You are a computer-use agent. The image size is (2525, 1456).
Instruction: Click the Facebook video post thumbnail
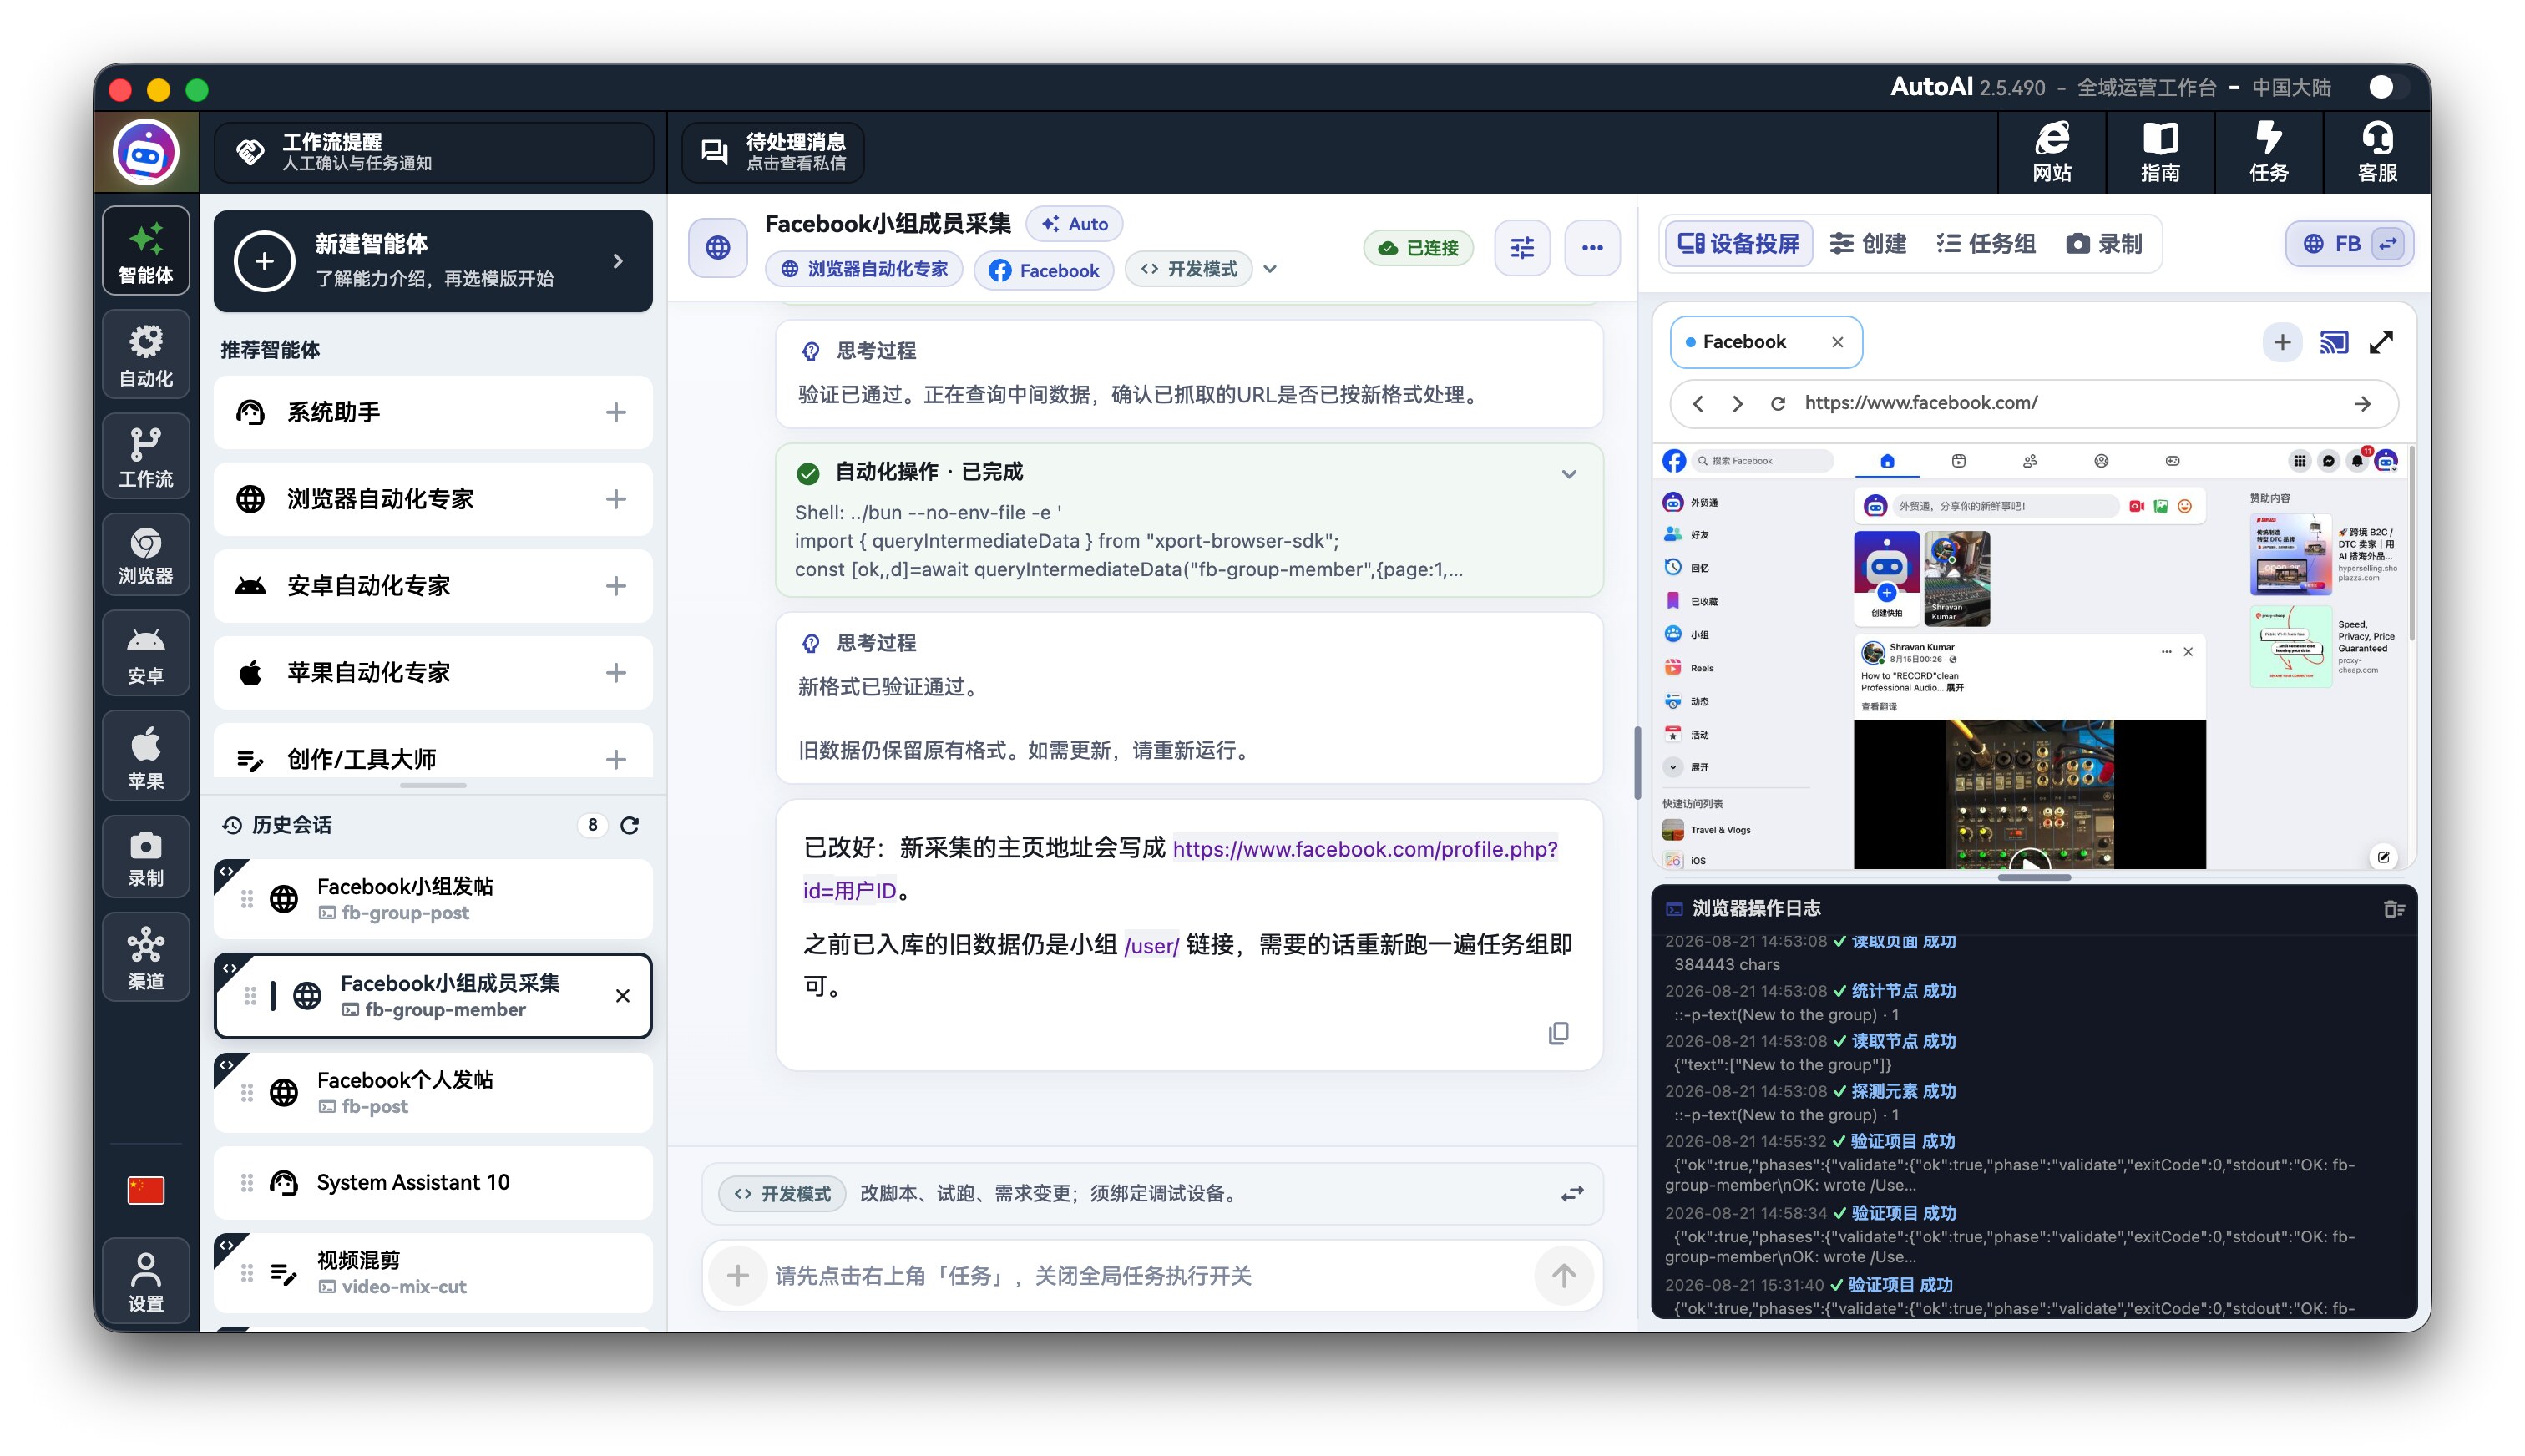tap(2029, 794)
